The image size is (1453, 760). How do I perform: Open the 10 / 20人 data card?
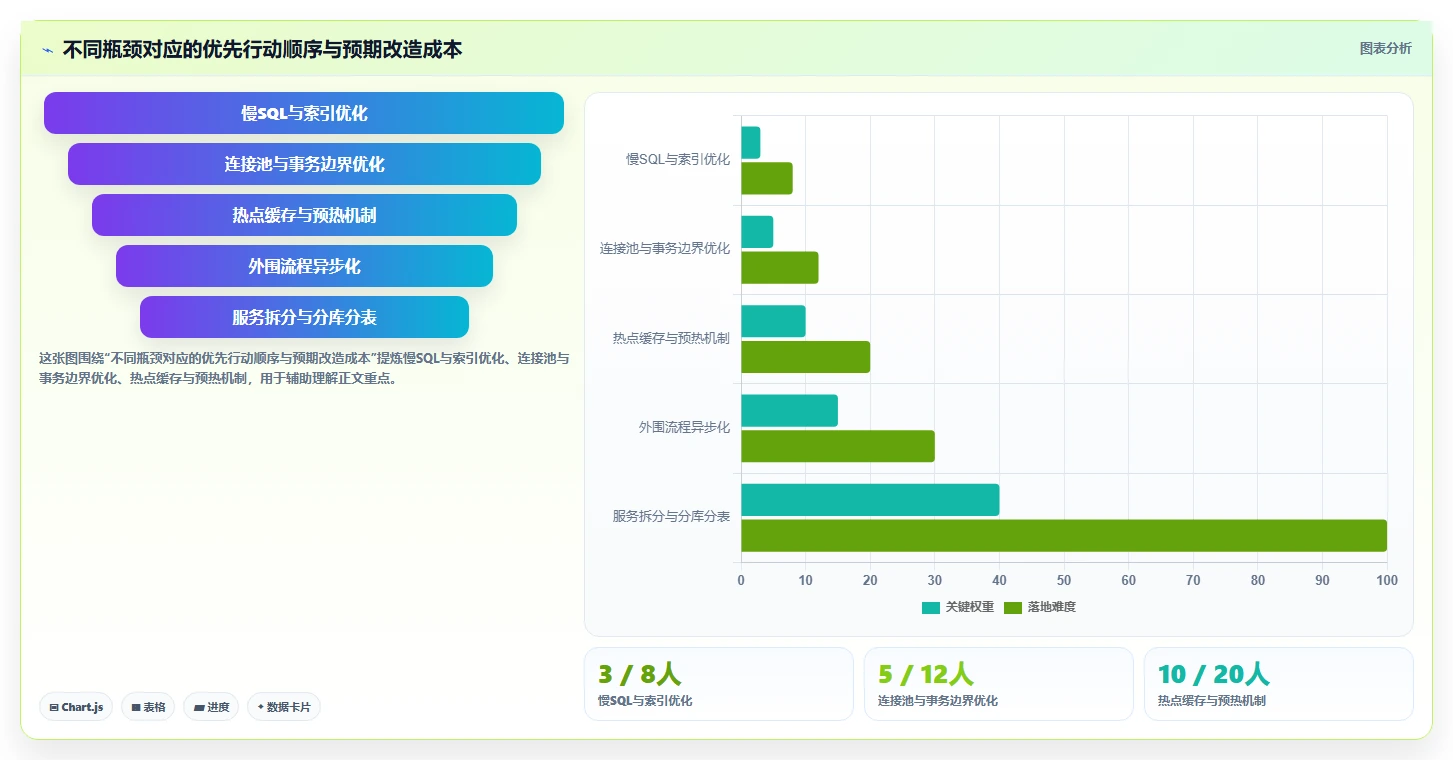[1279, 684]
